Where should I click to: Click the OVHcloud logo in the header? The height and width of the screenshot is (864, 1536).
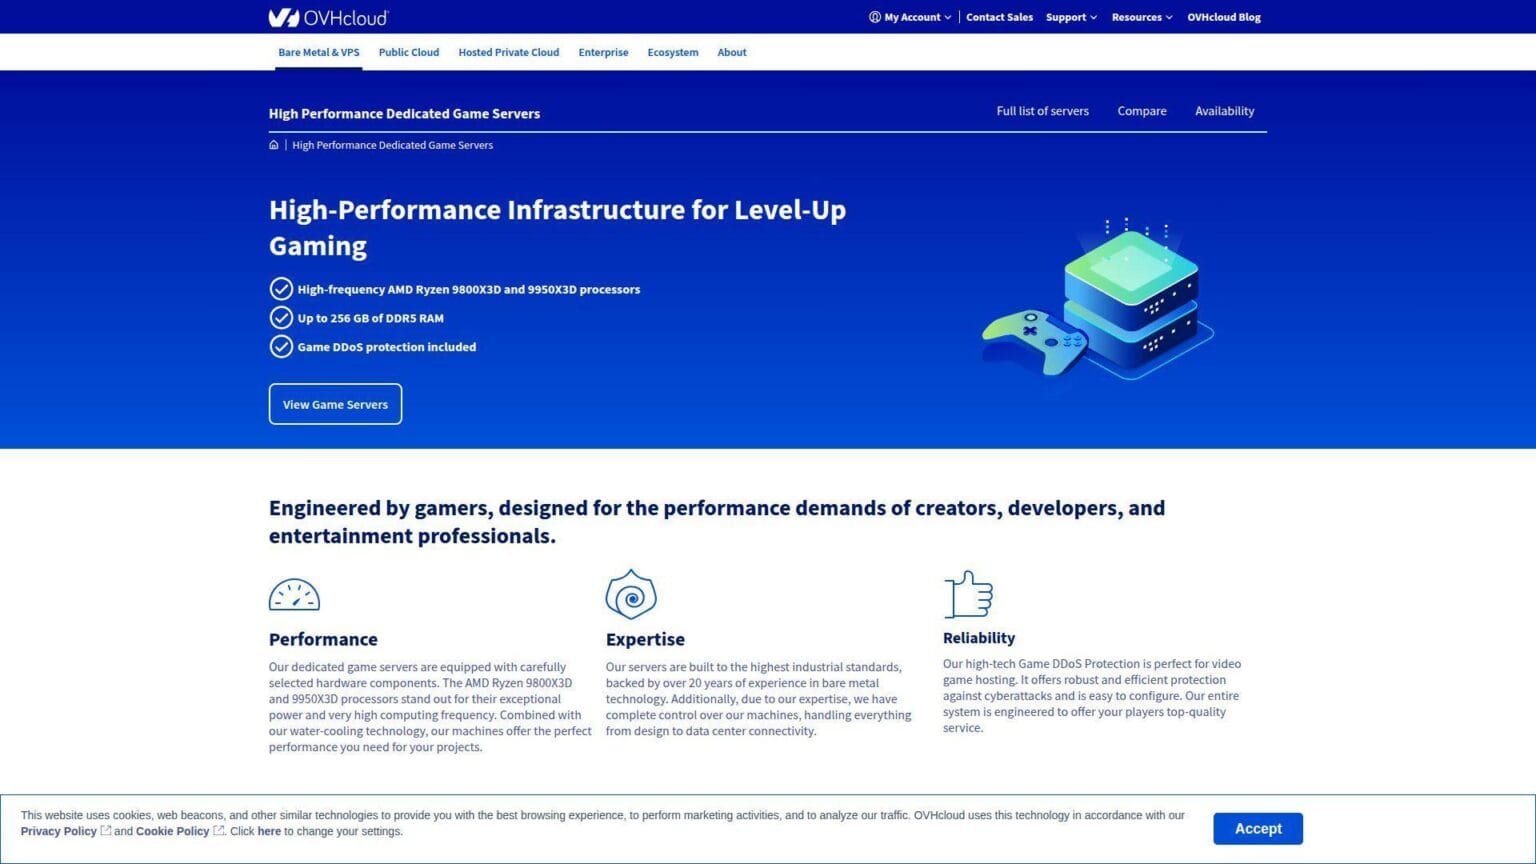pyautogui.click(x=328, y=17)
